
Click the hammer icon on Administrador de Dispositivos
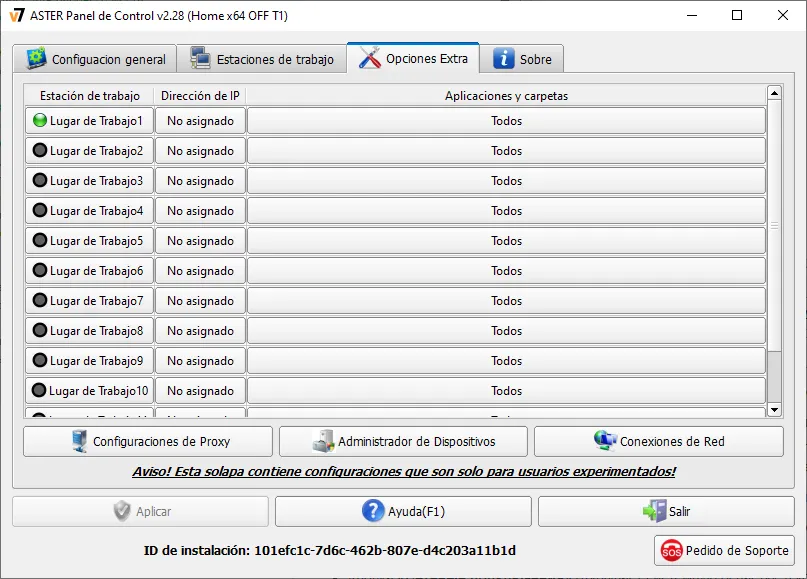tap(323, 441)
